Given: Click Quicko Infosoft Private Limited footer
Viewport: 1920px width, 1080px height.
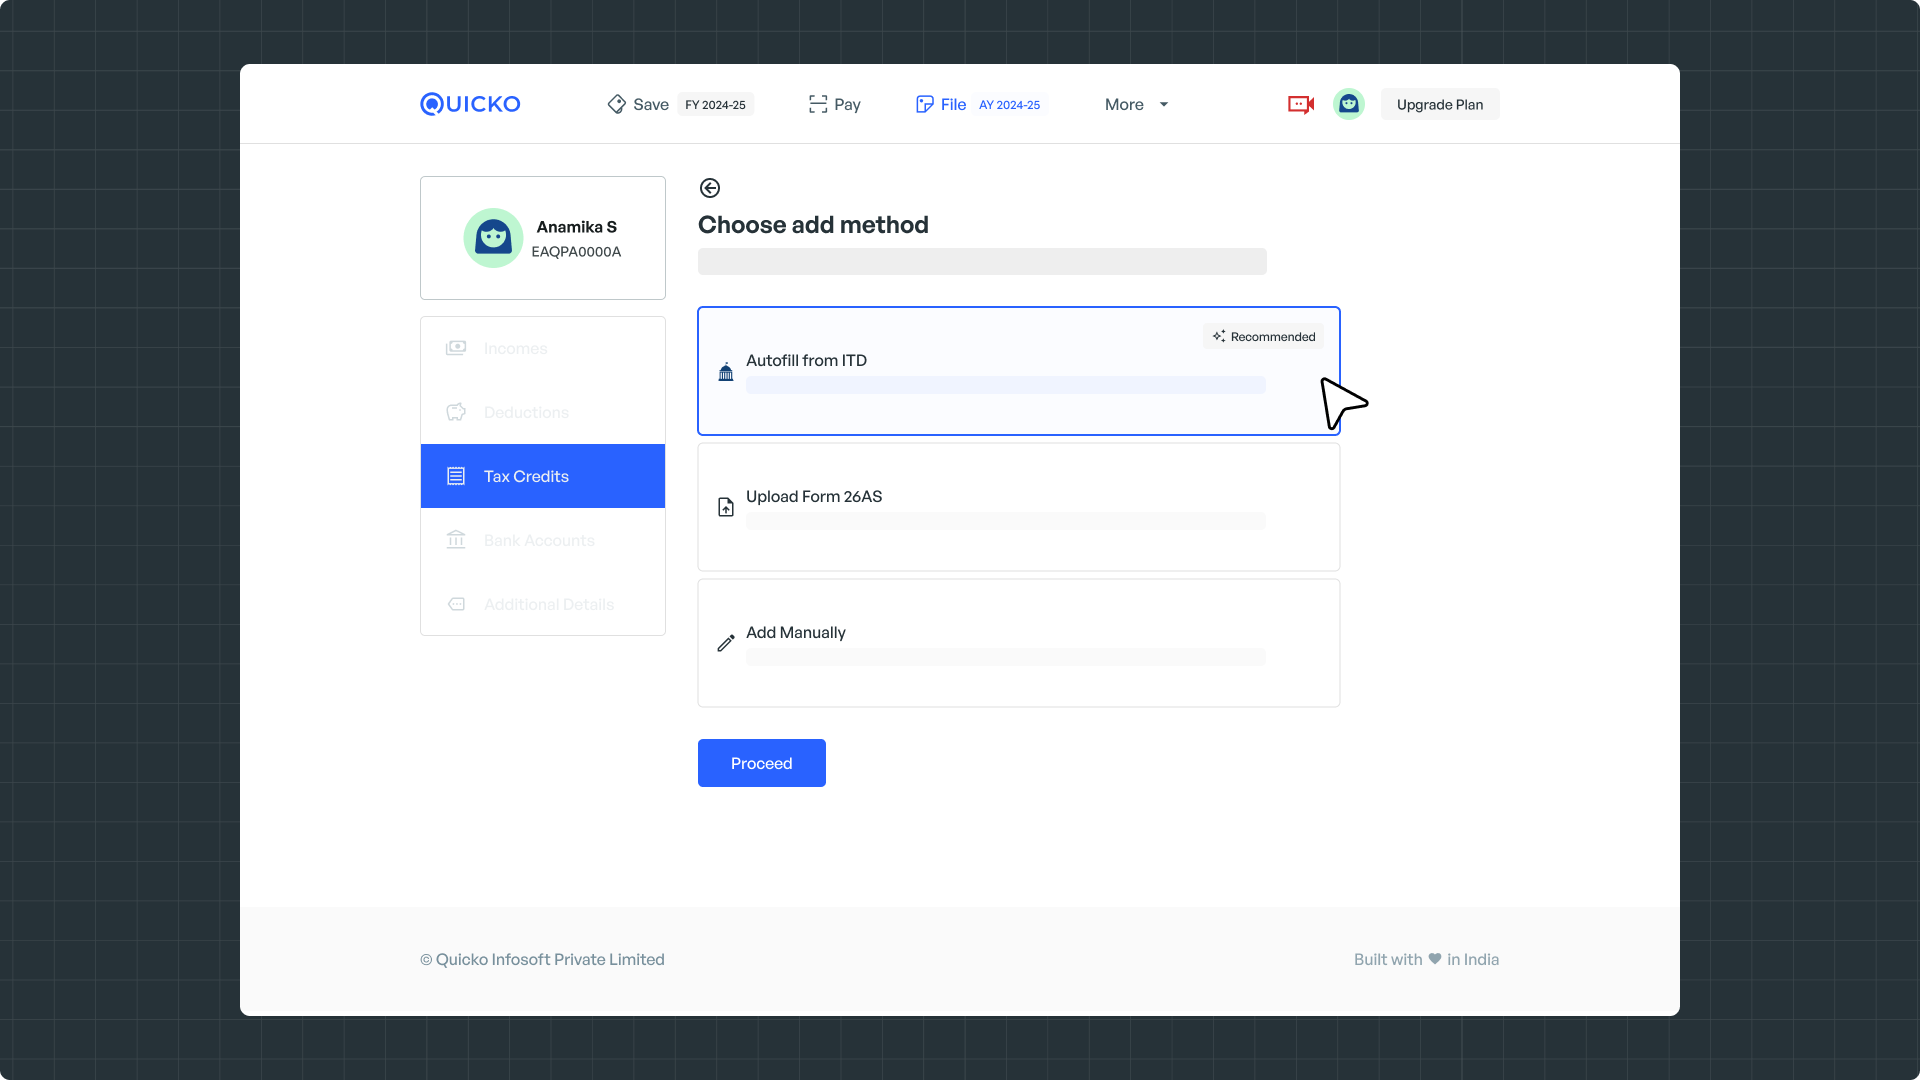Looking at the screenshot, I should [542, 960].
